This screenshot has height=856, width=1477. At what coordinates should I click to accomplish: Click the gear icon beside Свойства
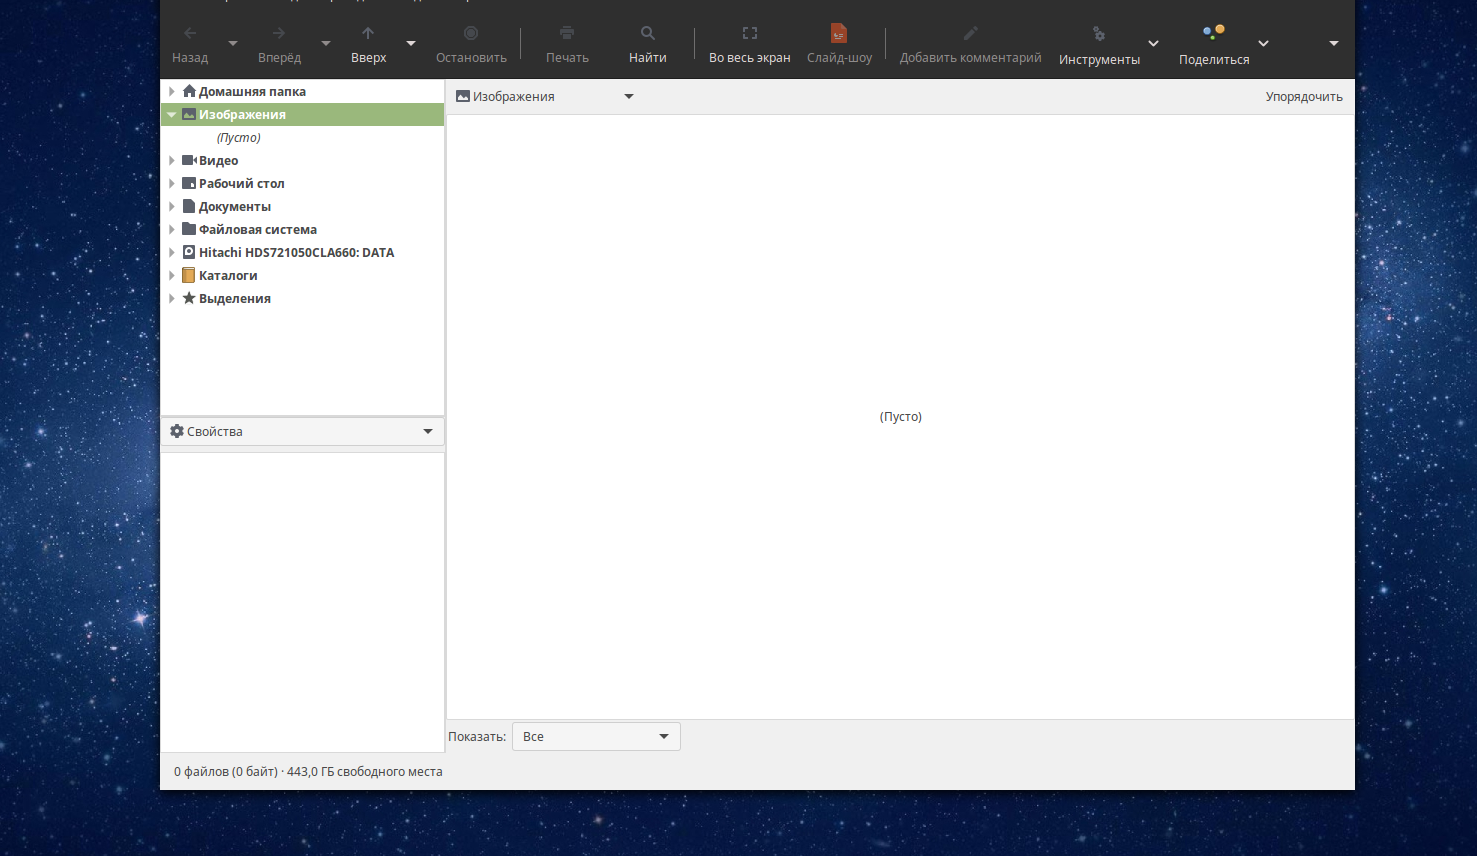pos(177,431)
